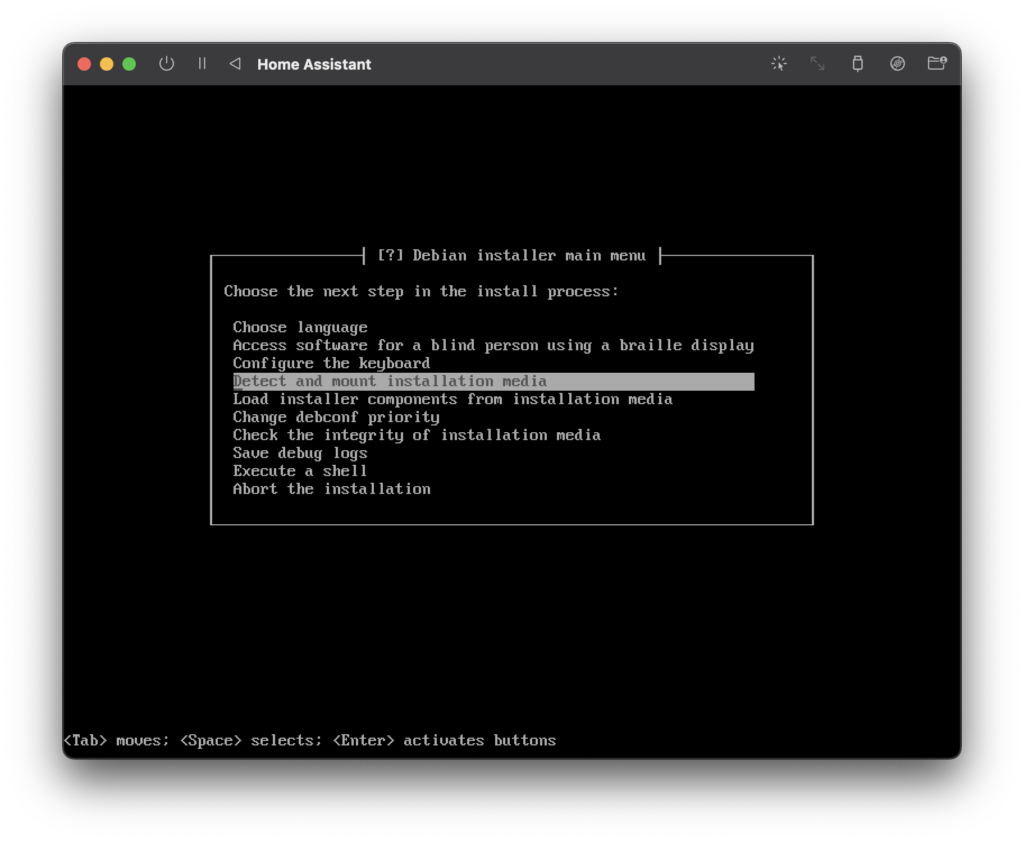Screen dimensions: 1024x842
Task: Select 'Detect and mount installation media'
Action: pos(493,381)
